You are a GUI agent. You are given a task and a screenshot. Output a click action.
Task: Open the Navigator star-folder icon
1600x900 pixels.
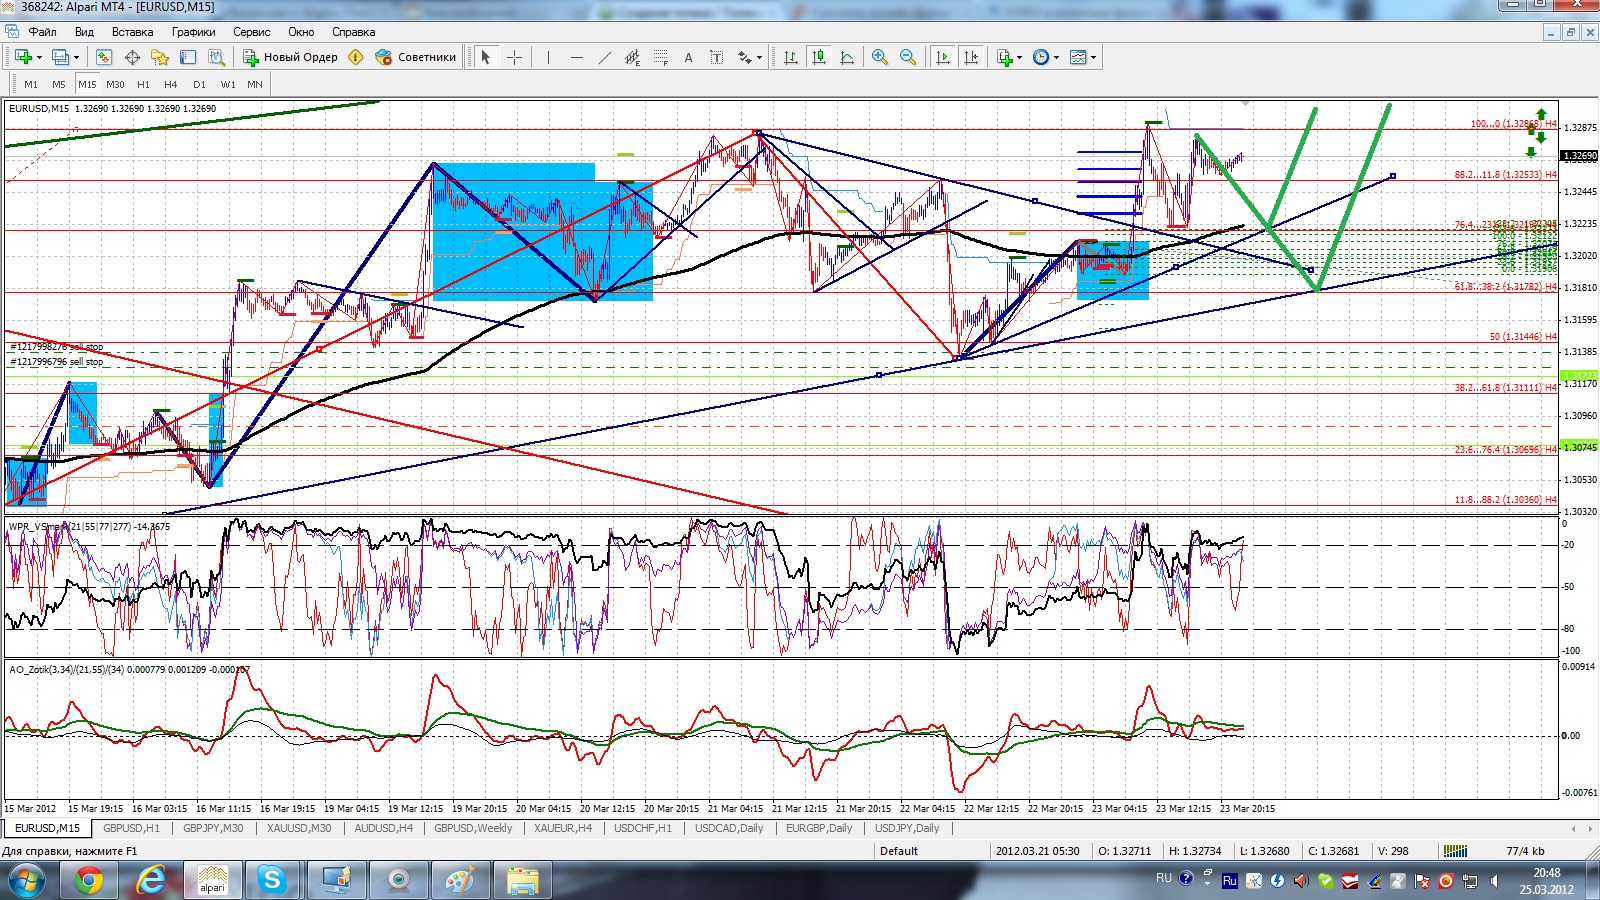point(160,58)
